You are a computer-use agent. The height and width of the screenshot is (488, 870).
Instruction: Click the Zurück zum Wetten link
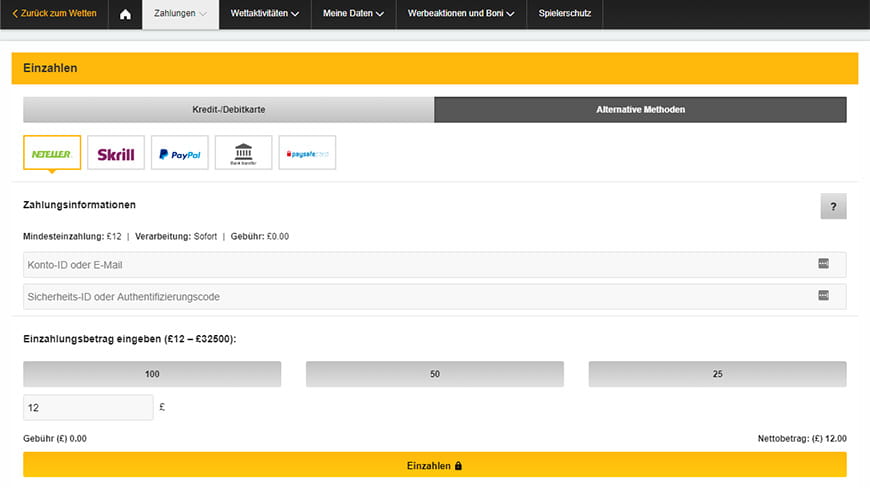pyautogui.click(x=54, y=14)
